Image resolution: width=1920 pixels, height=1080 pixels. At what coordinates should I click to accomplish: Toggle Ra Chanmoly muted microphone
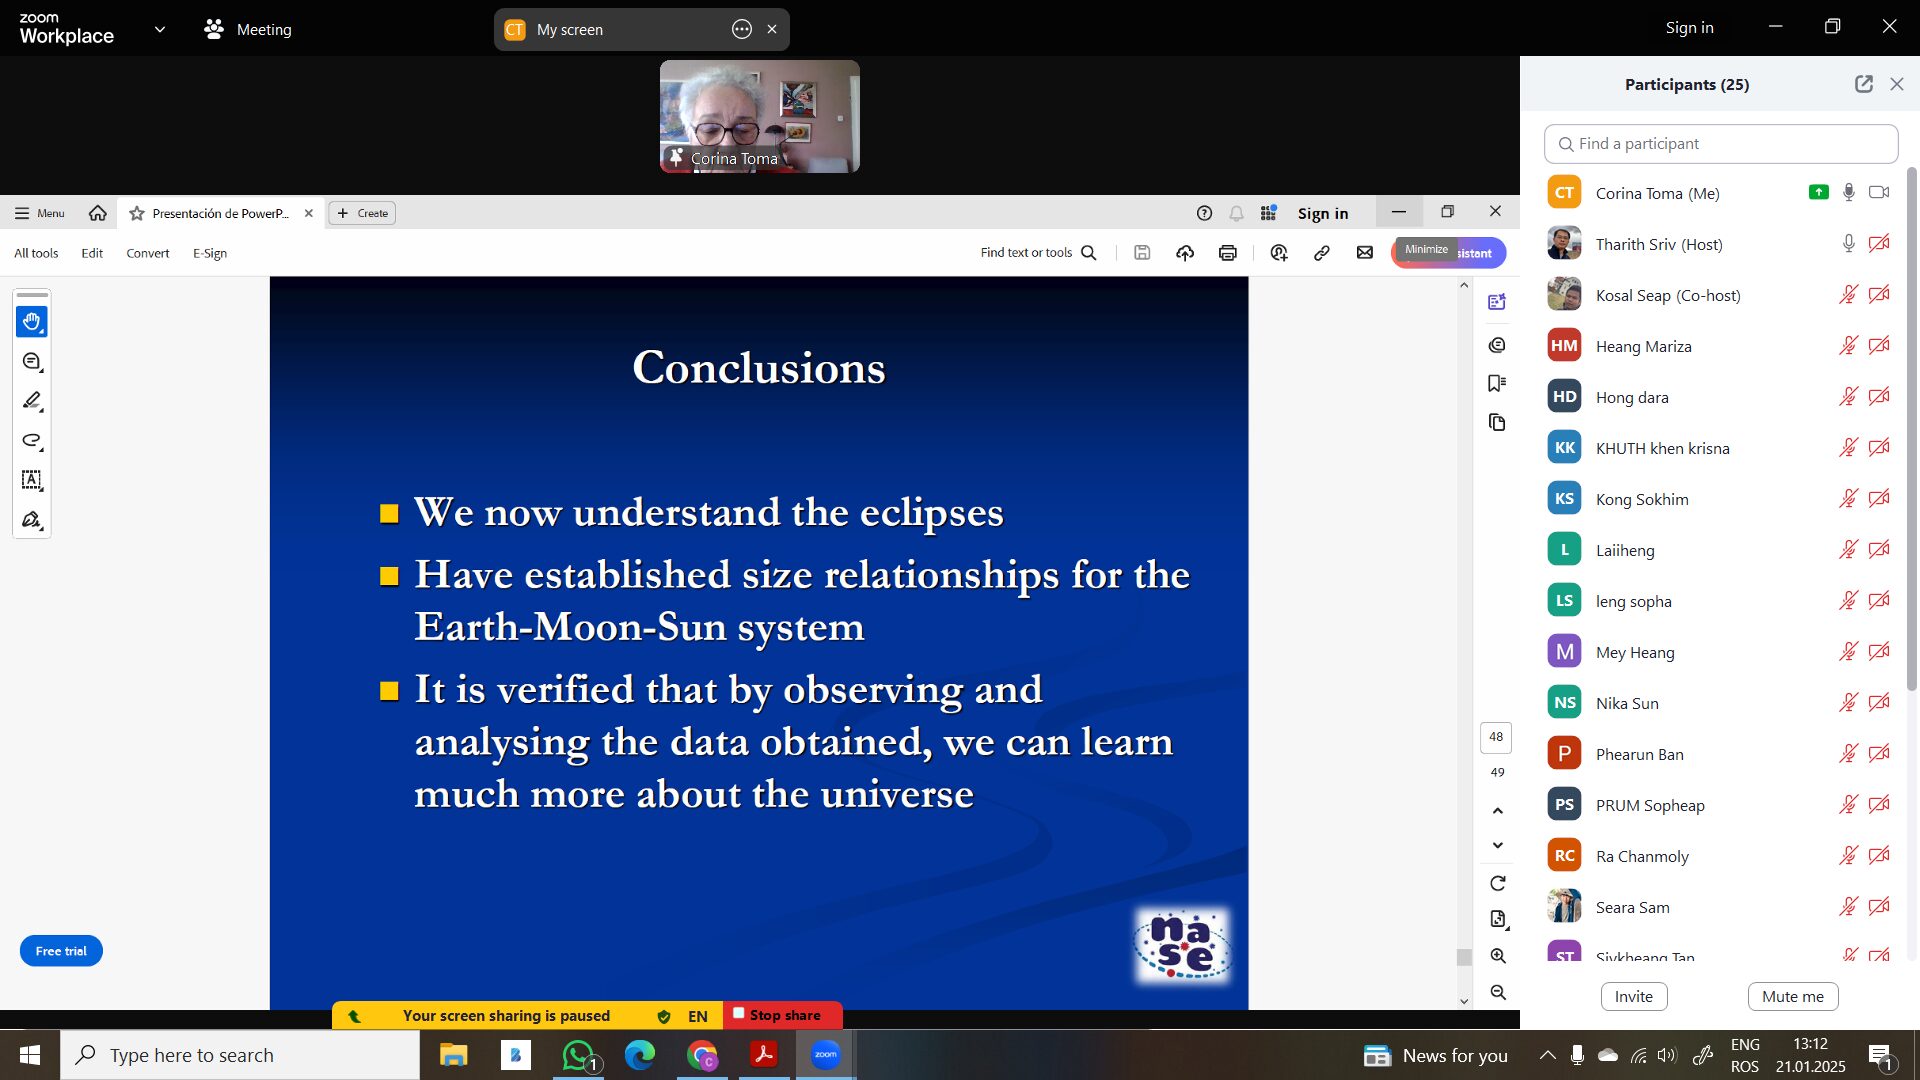point(1849,855)
